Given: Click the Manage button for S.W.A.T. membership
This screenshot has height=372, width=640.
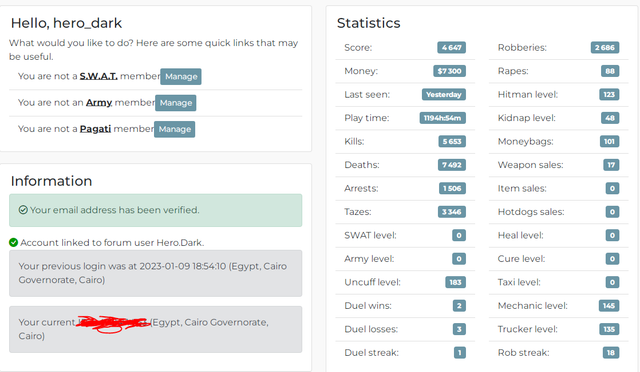Looking at the screenshot, I should click(x=181, y=76).
